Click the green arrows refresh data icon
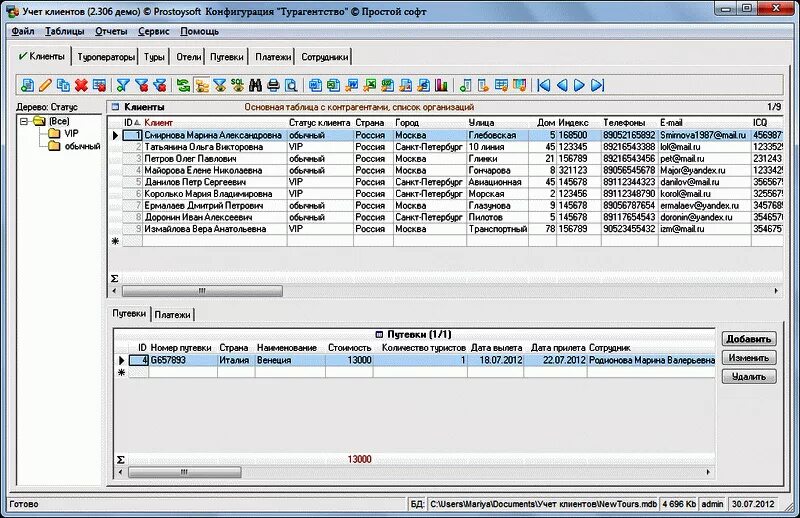Image resolution: width=800 pixels, height=518 pixels. point(183,85)
